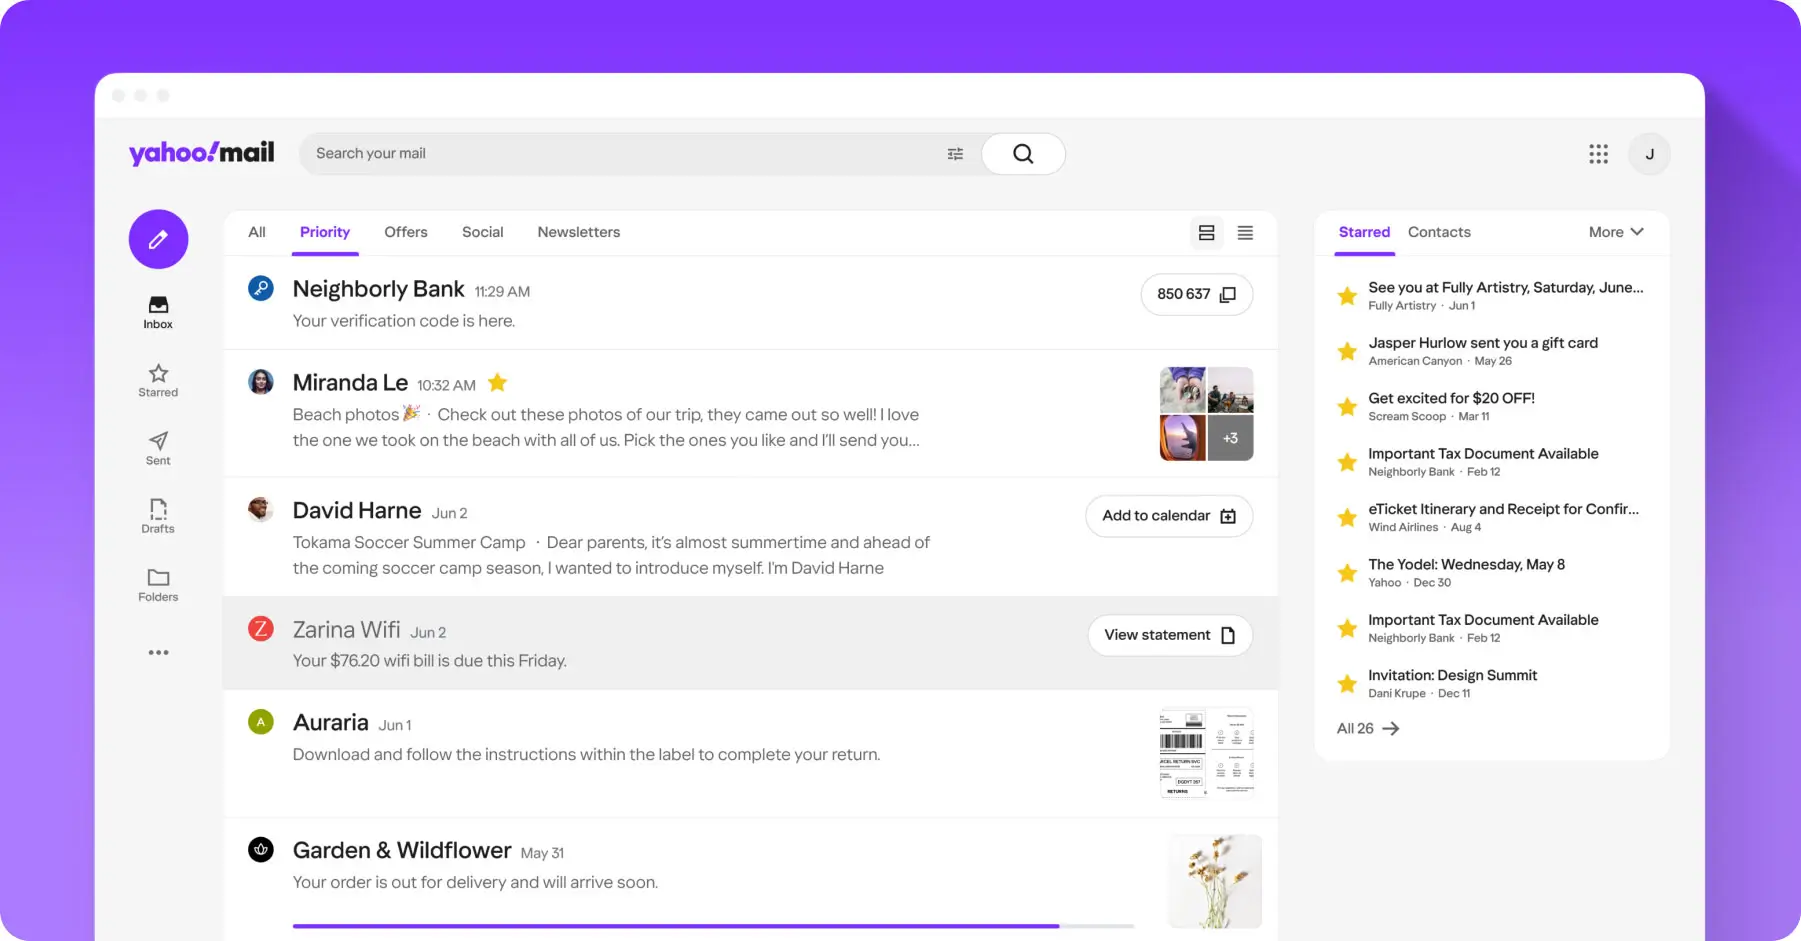Click Add to calendar for David Harne

1168,515
